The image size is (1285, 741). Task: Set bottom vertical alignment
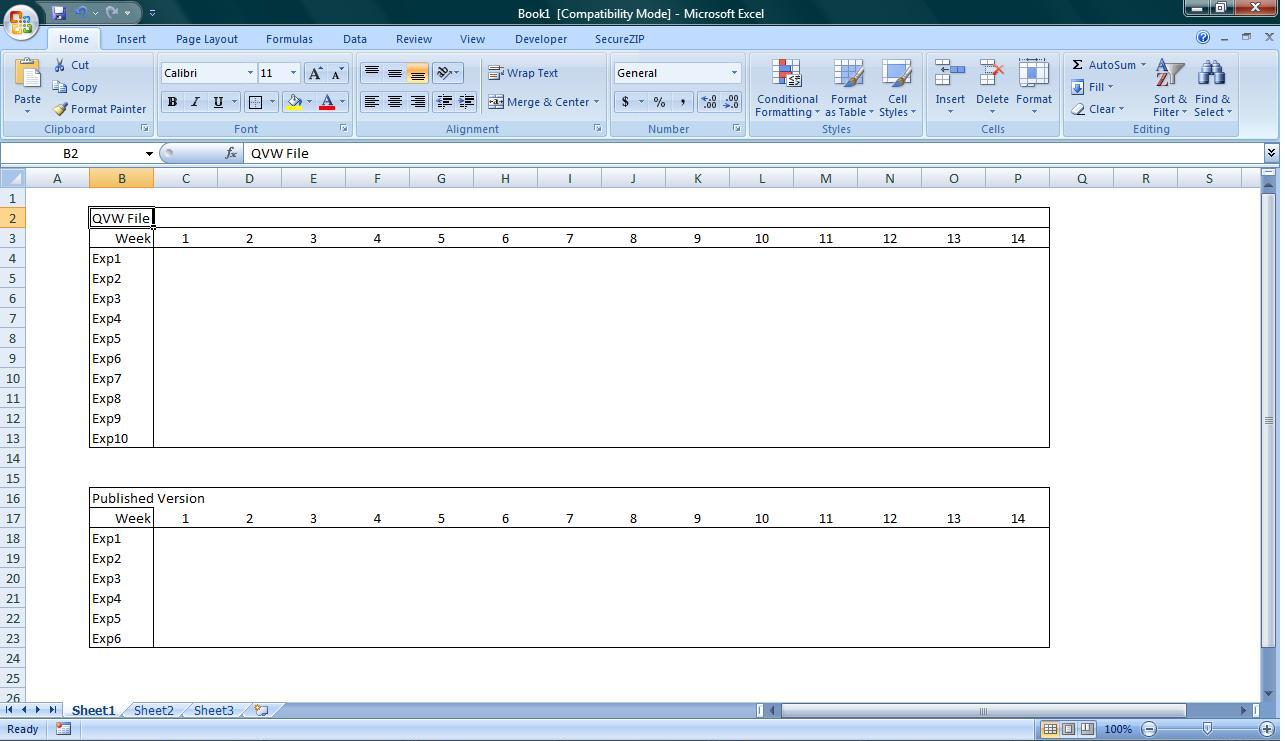click(x=417, y=73)
